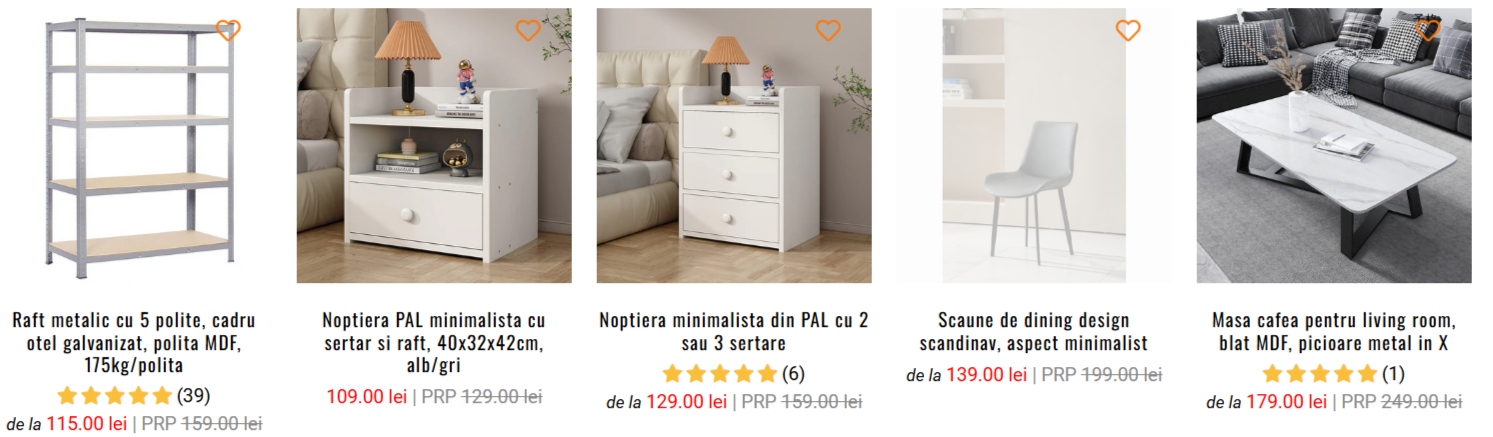The image size is (1493, 437).
Task: Add metal shelf rack to wishlist
Action: coord(228,30)
